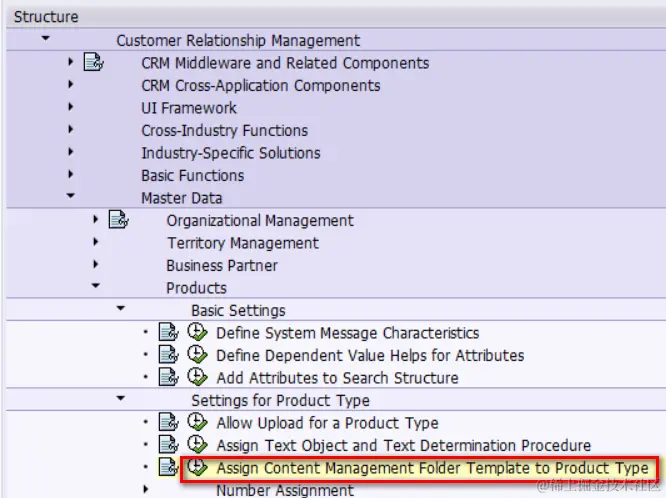Screen dimensions: 666x498
Task: Open documentation icon for Define System Message Characteristics
Action: [x=169, y=332]
